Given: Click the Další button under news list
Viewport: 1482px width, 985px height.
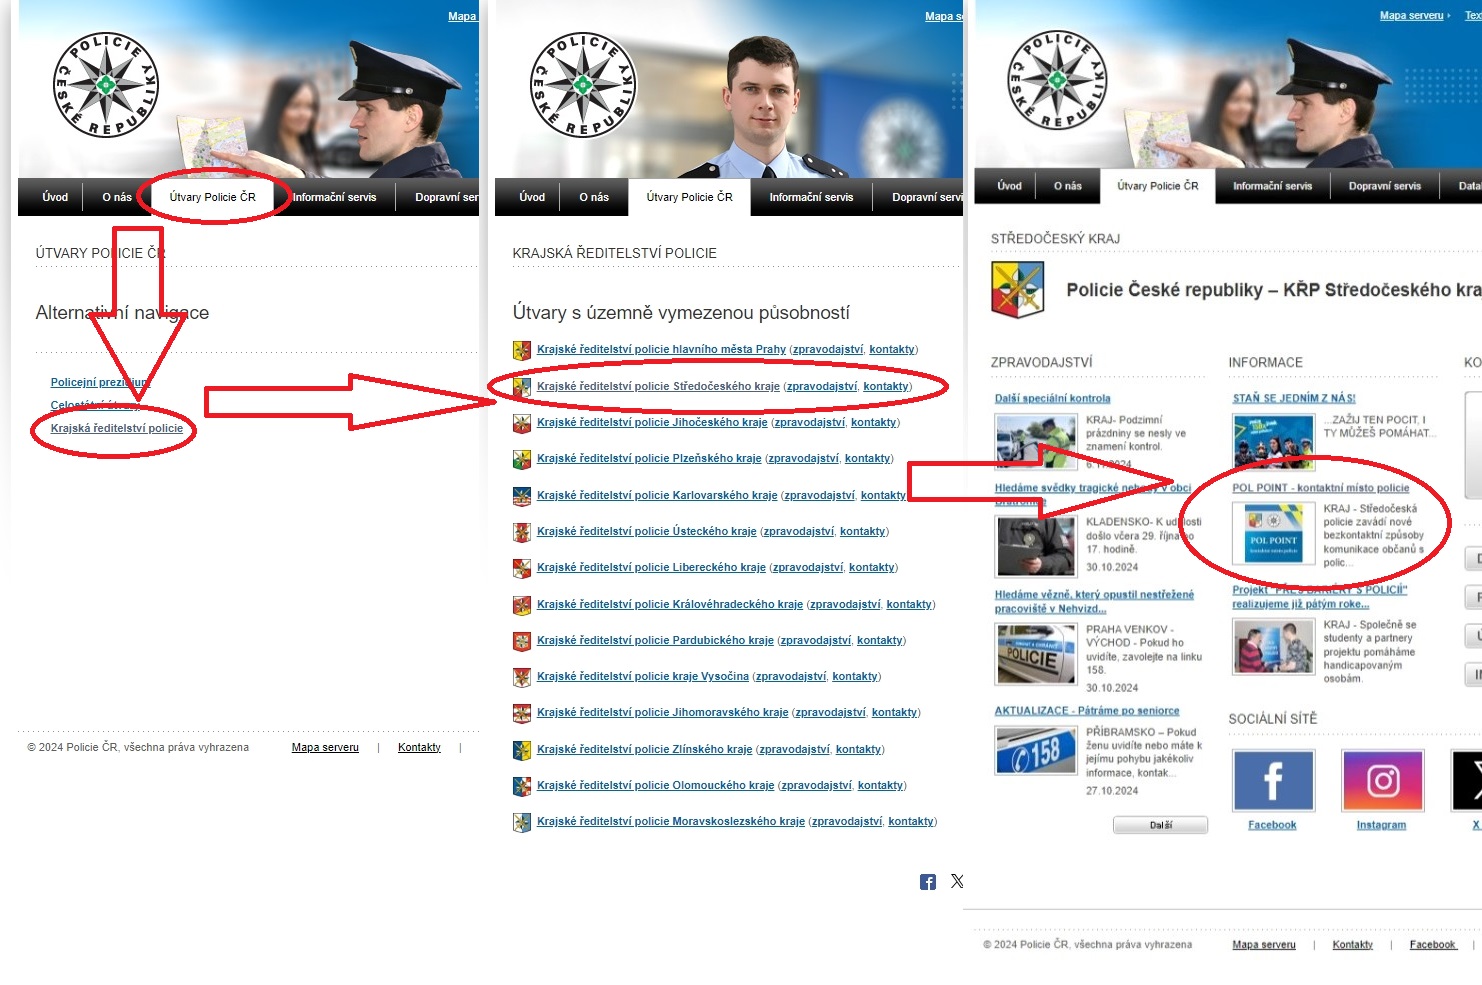Looking at the screenshot, I should tap(1160, 825).
